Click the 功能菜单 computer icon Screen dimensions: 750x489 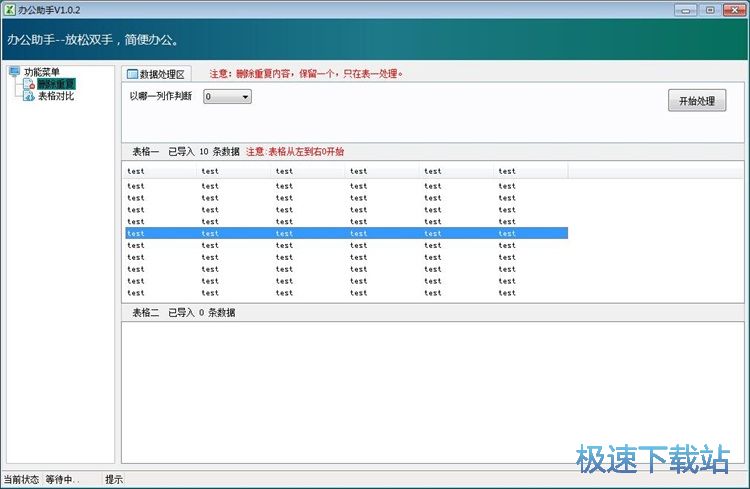[14, 72]
